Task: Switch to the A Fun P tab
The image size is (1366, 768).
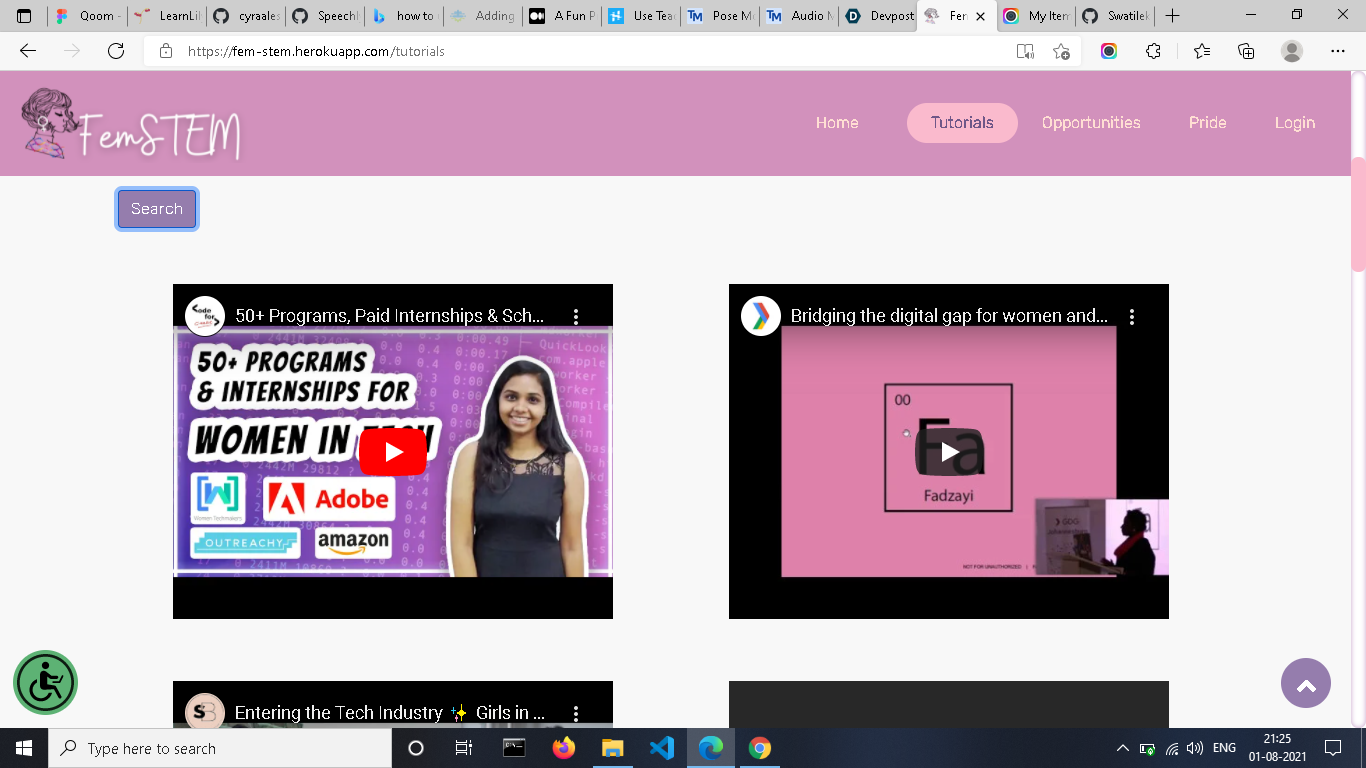Action: (x=562, y=16)
